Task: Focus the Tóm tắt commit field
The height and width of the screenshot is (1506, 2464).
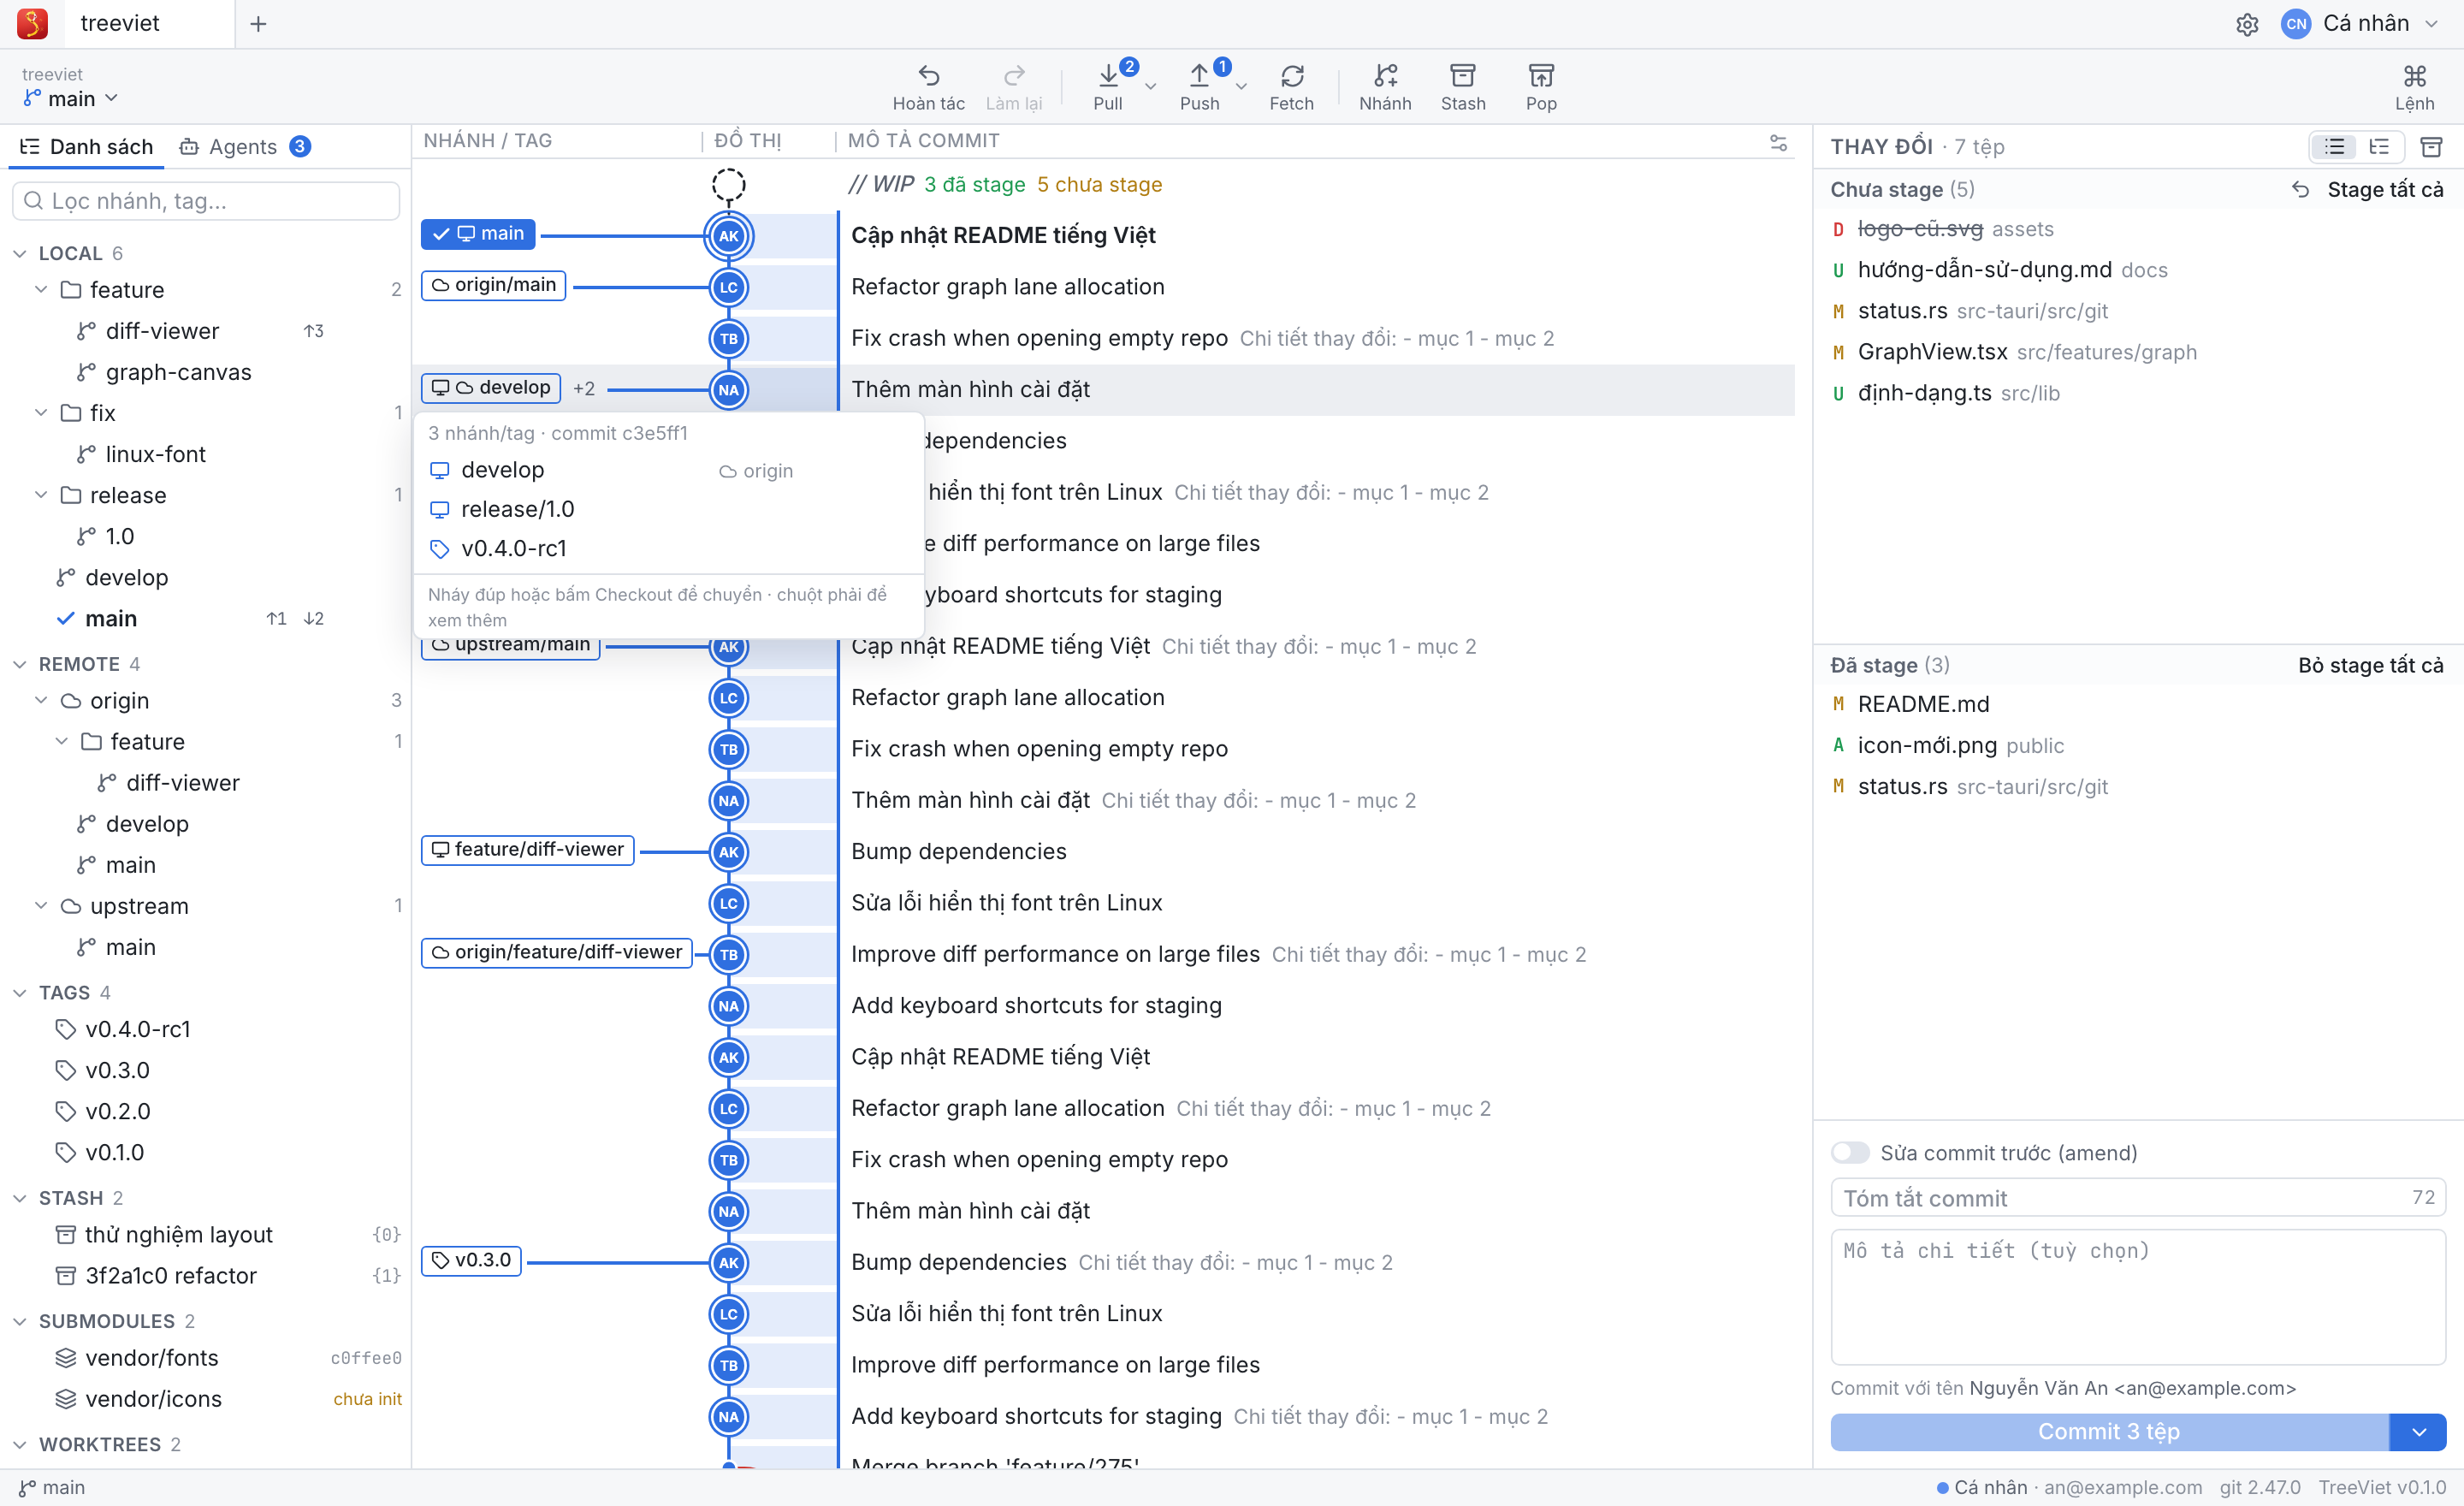Action: 2137,1198
